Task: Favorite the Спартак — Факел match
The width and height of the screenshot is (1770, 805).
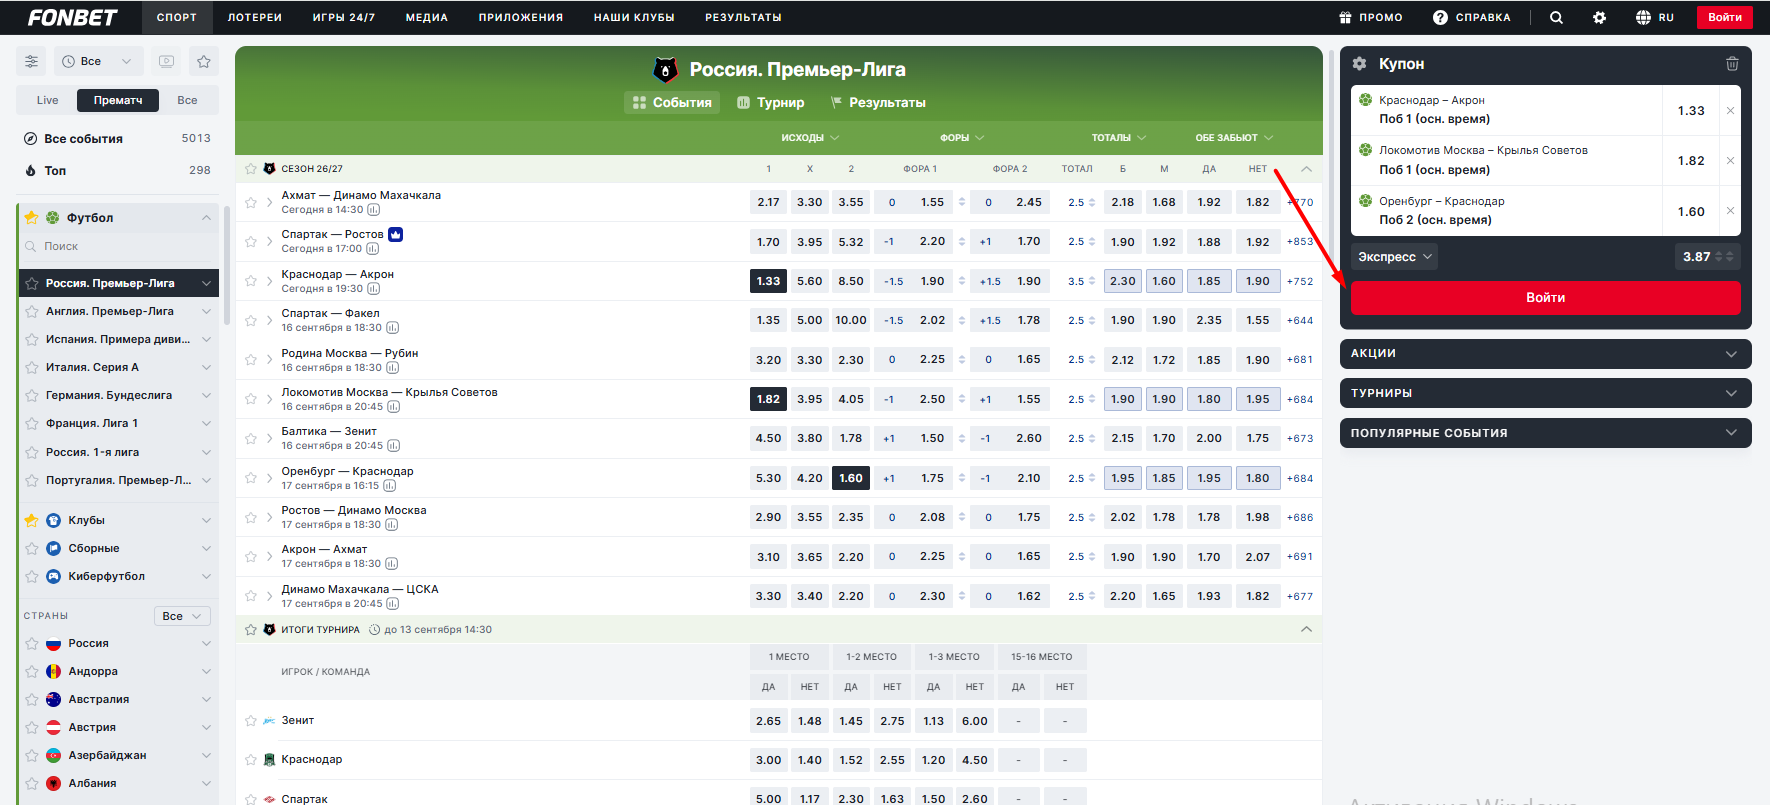Action: [251, 320]
